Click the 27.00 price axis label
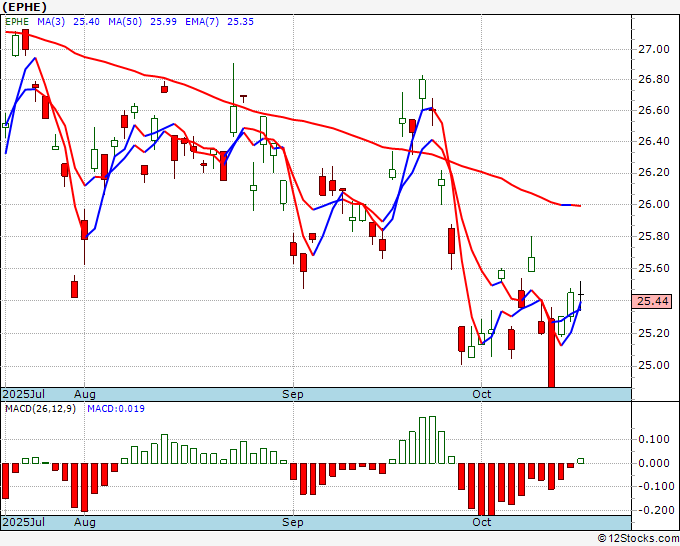Screen dimensions: 680x546 (x=654, y=49)
